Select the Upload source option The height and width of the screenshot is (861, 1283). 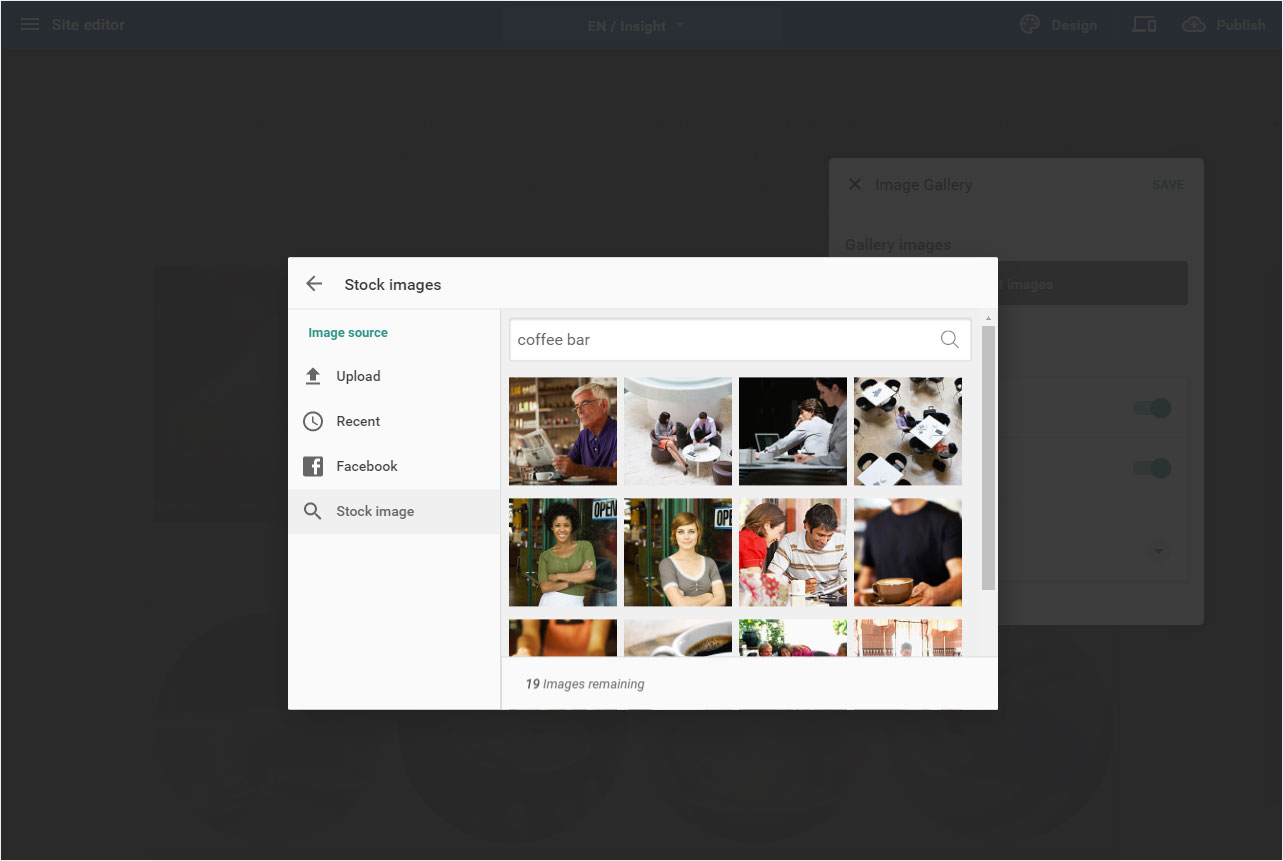(394, 376)
